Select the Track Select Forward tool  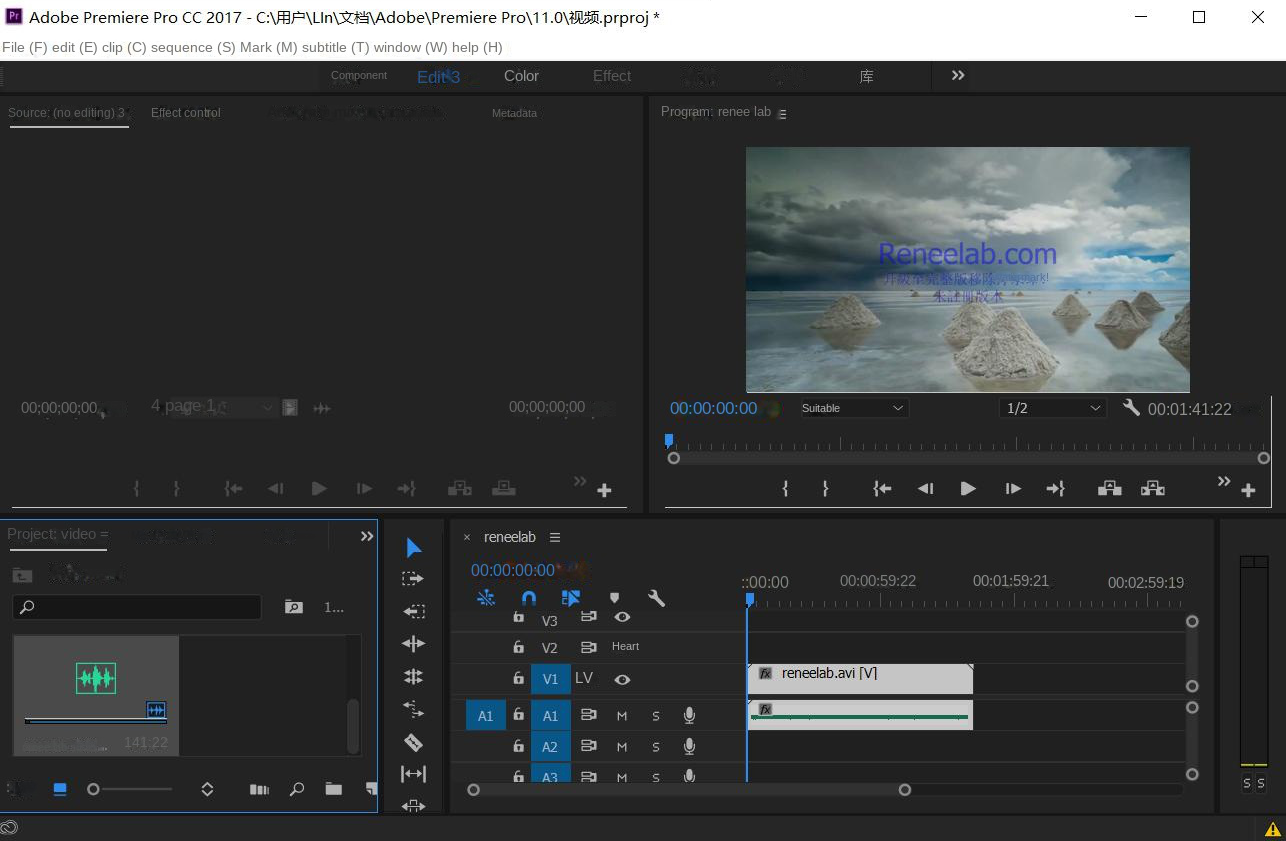tap(413, 577)
